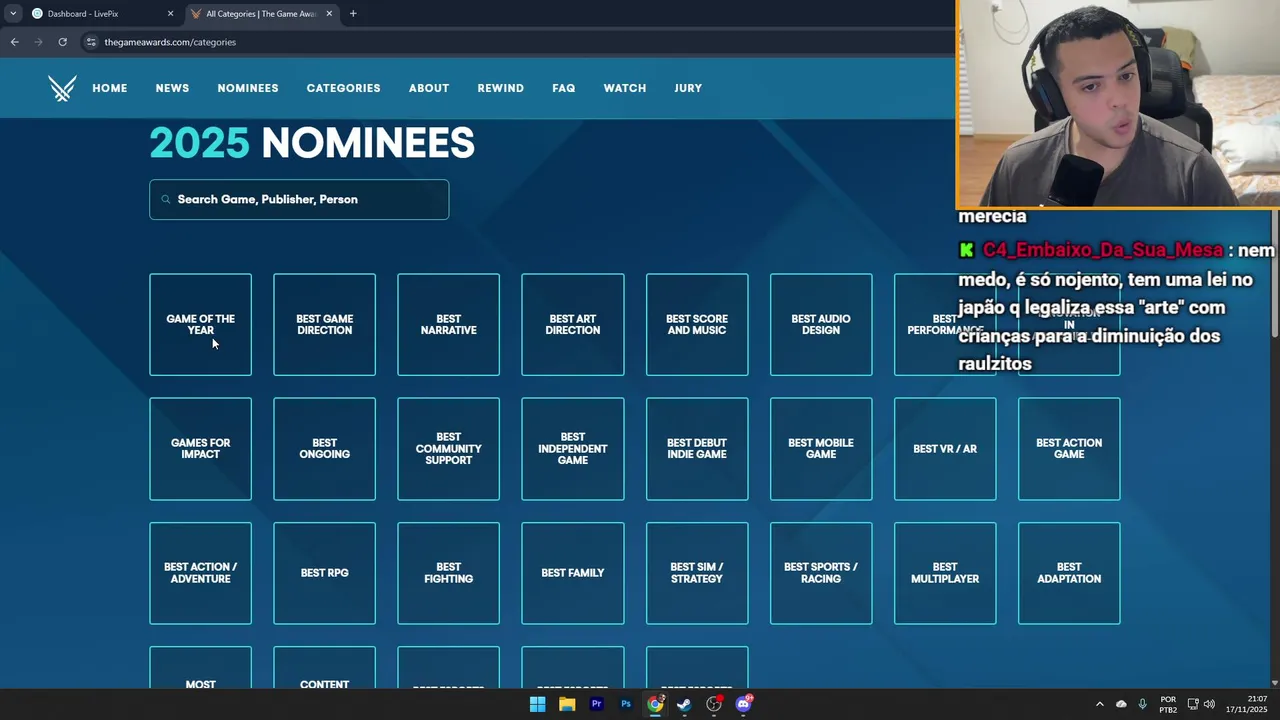Screen dimensions: 1280x720
Task: Click the search magnifier icon in the nominees field
Action: [x=166, y=199]
